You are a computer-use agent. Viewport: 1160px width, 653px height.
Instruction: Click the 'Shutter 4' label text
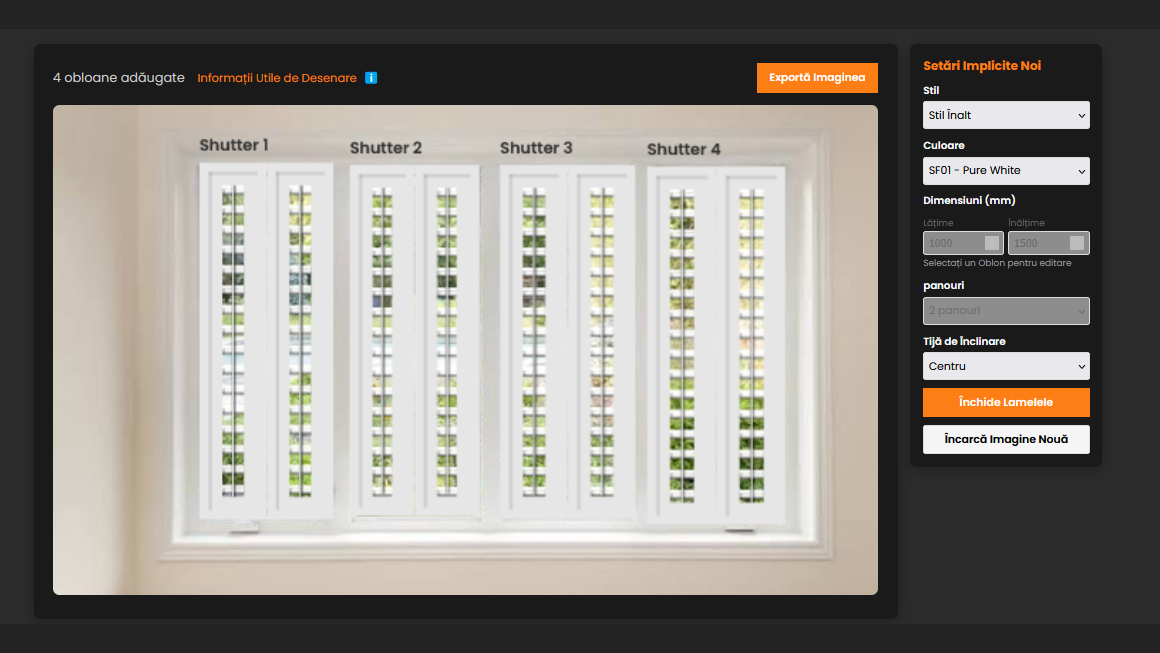point(684,149)
